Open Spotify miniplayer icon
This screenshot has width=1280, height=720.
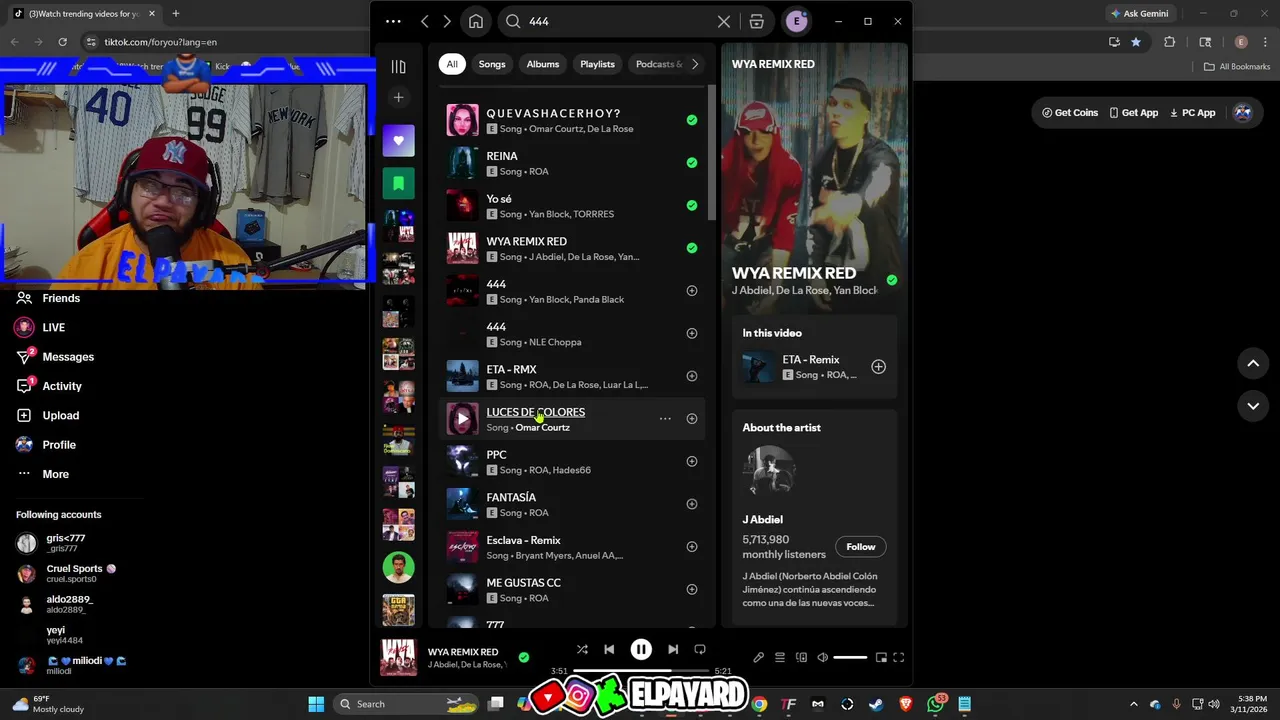coord(881,657)
